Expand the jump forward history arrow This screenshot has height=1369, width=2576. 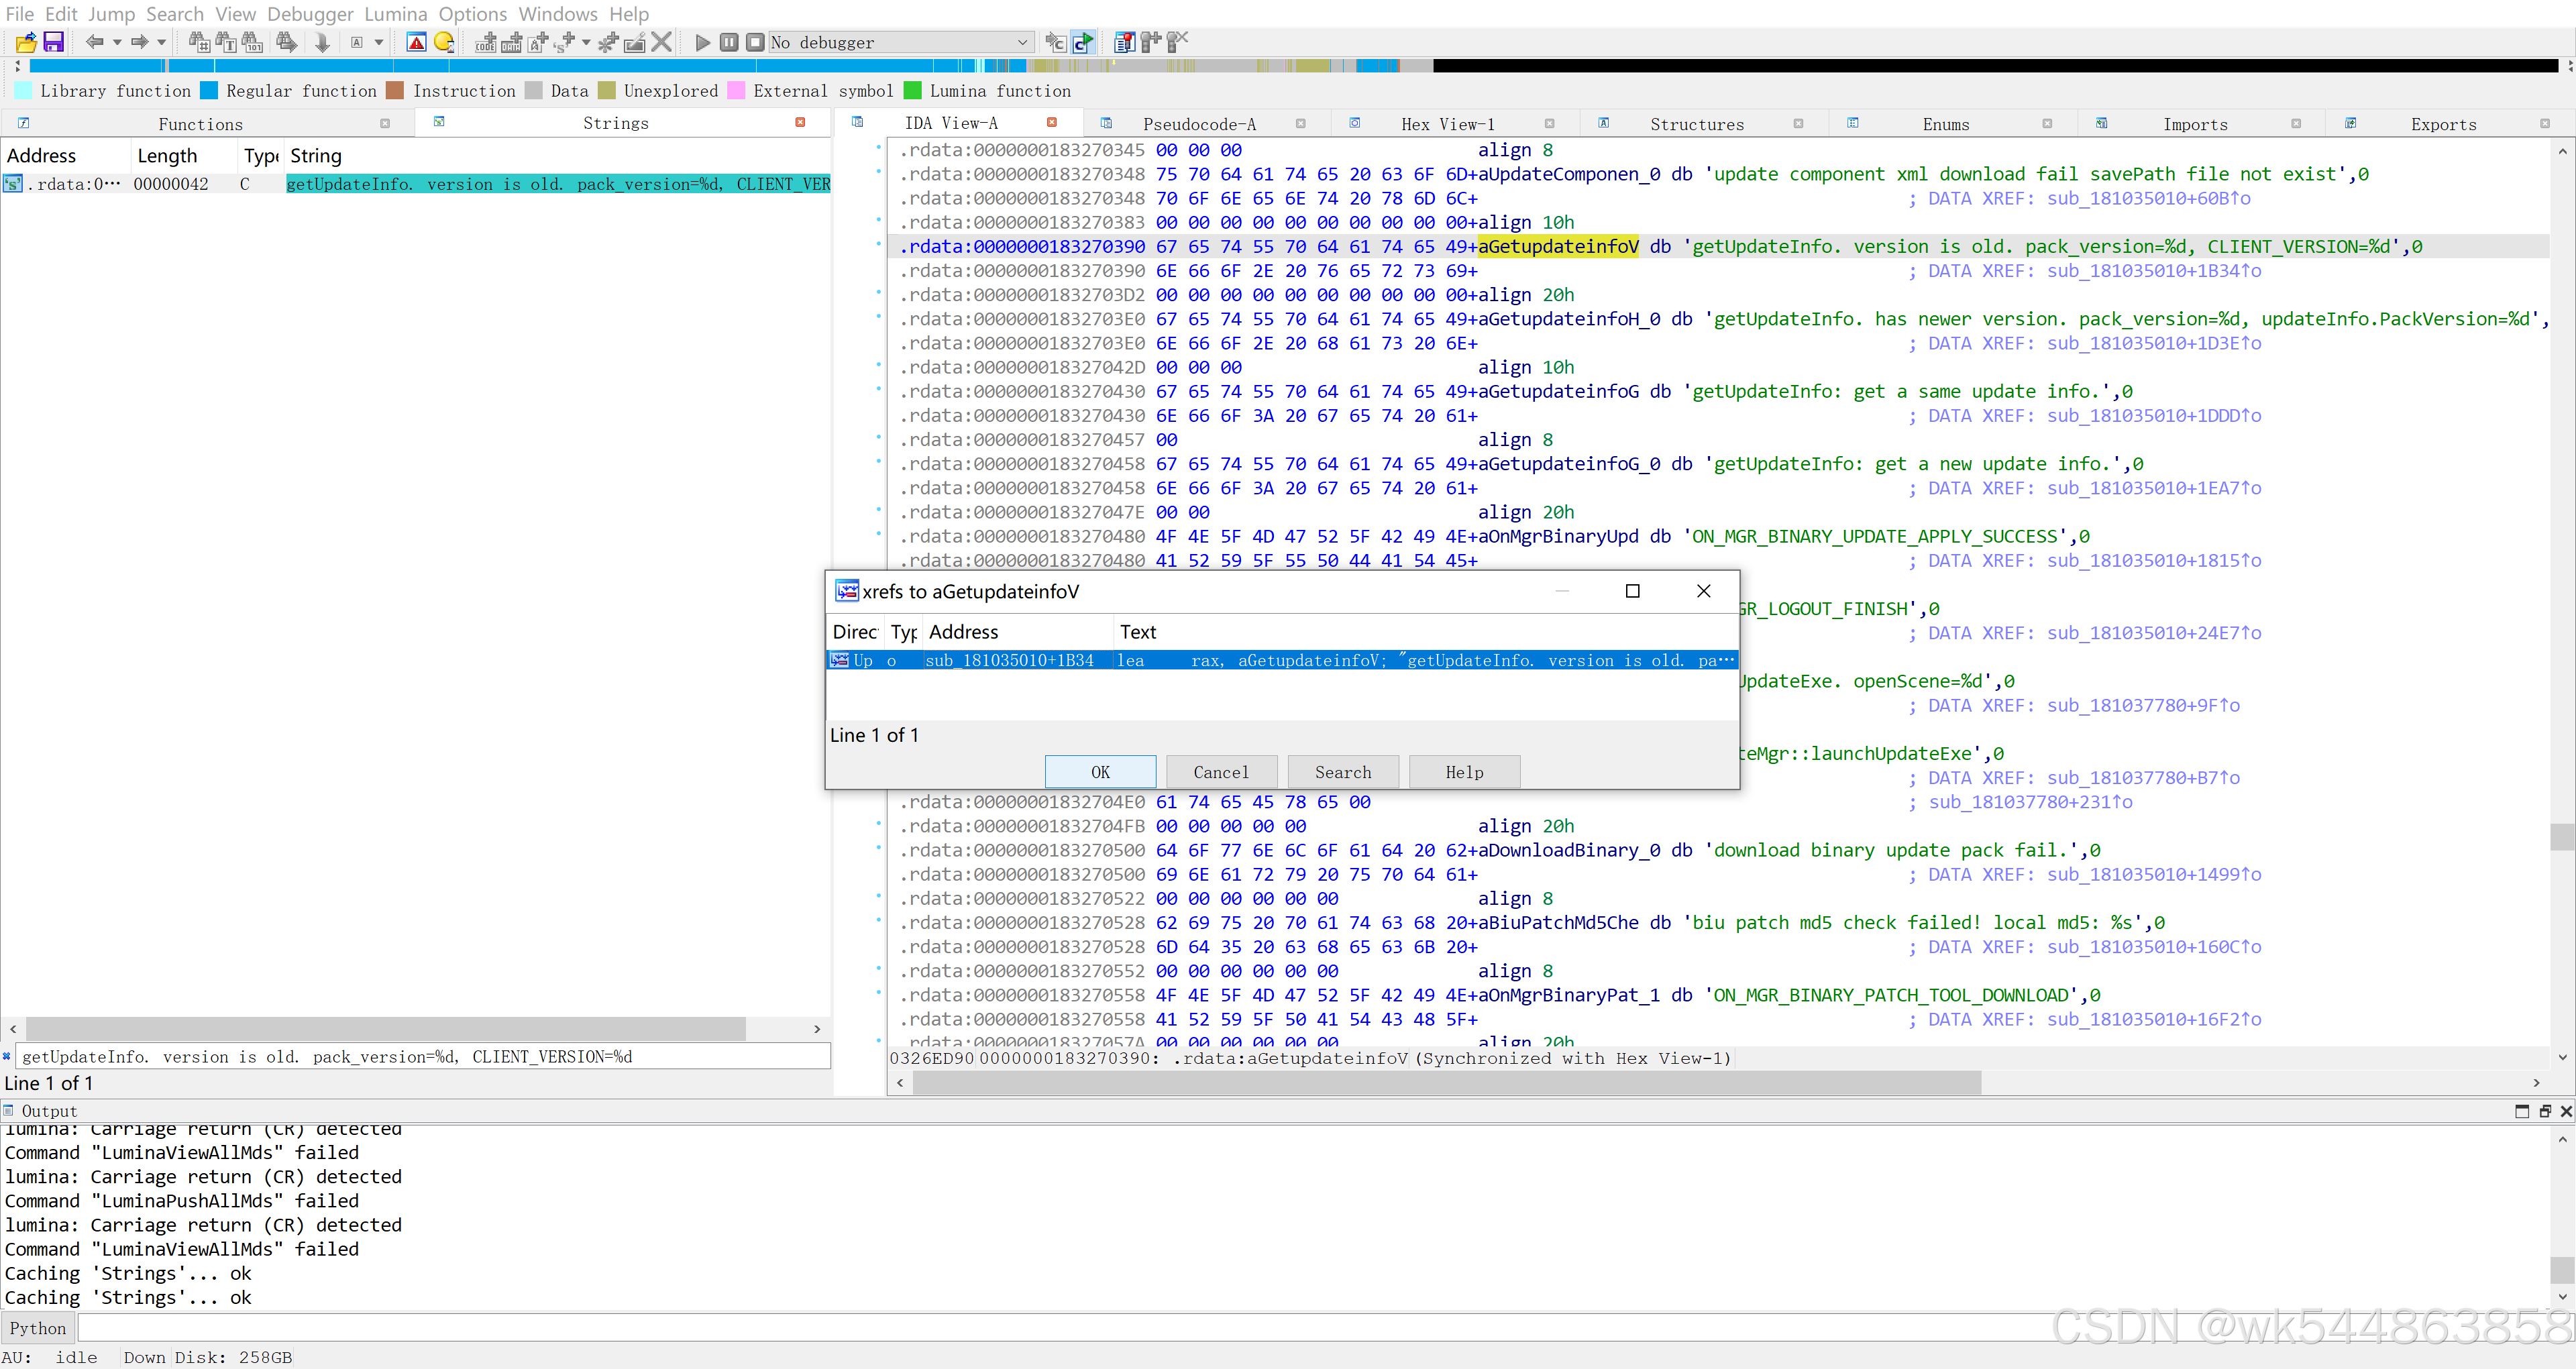161,42
